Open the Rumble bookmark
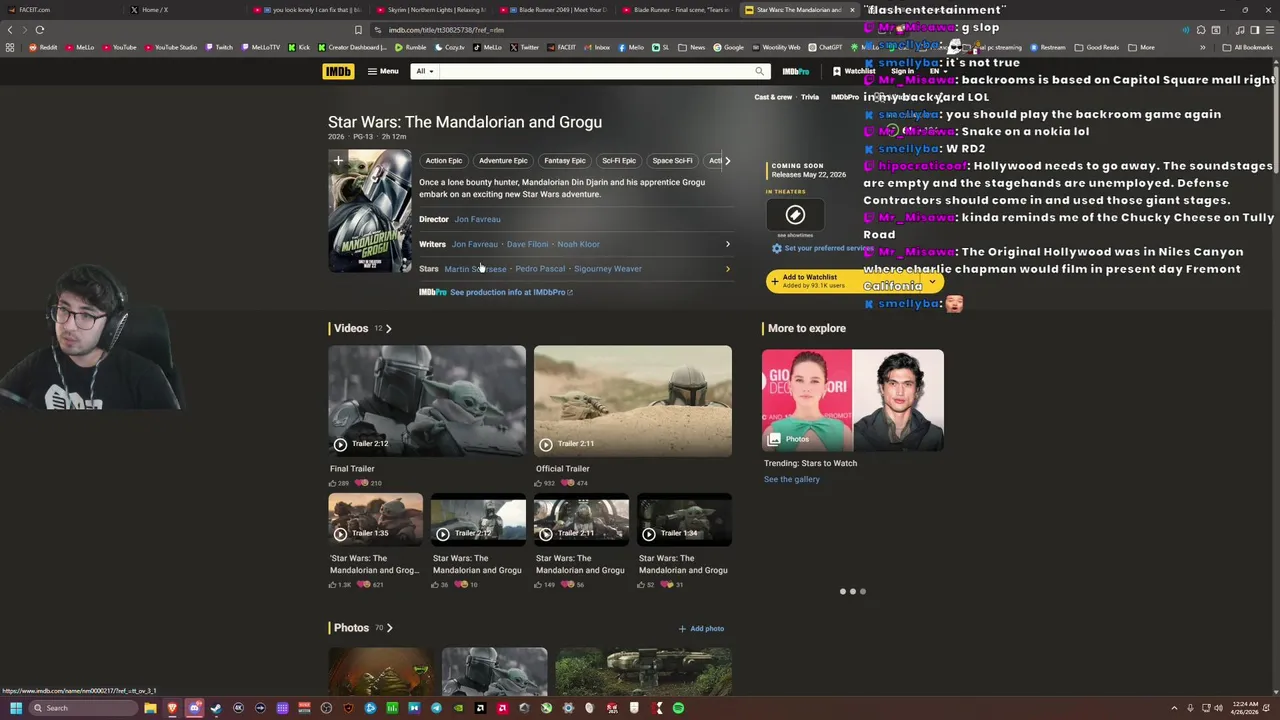Screen dimensions: 1280x720 coord(411,47)
